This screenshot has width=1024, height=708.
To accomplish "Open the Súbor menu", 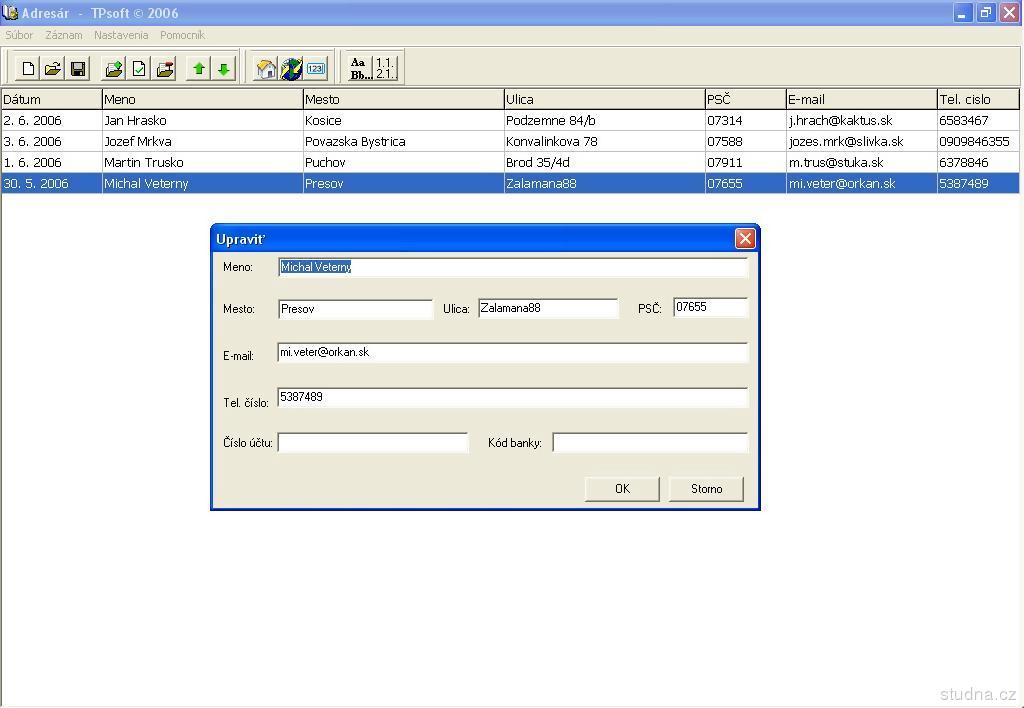I will click(x=19, y=35).
